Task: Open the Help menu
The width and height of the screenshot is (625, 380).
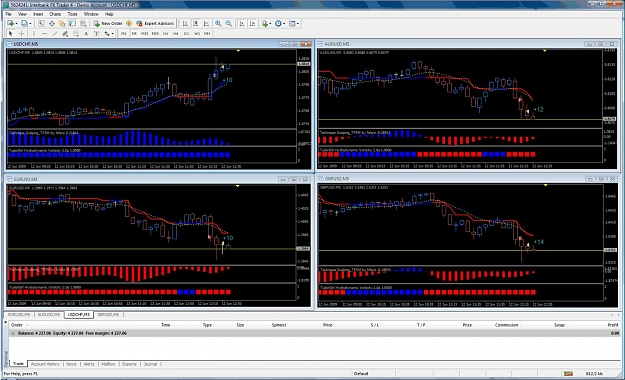Action: pos(109,14)
